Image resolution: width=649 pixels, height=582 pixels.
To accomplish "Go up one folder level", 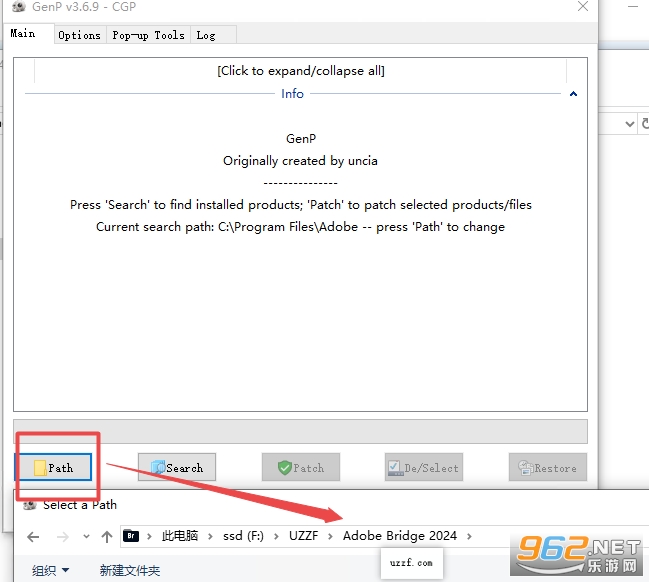I will point(107,537).
